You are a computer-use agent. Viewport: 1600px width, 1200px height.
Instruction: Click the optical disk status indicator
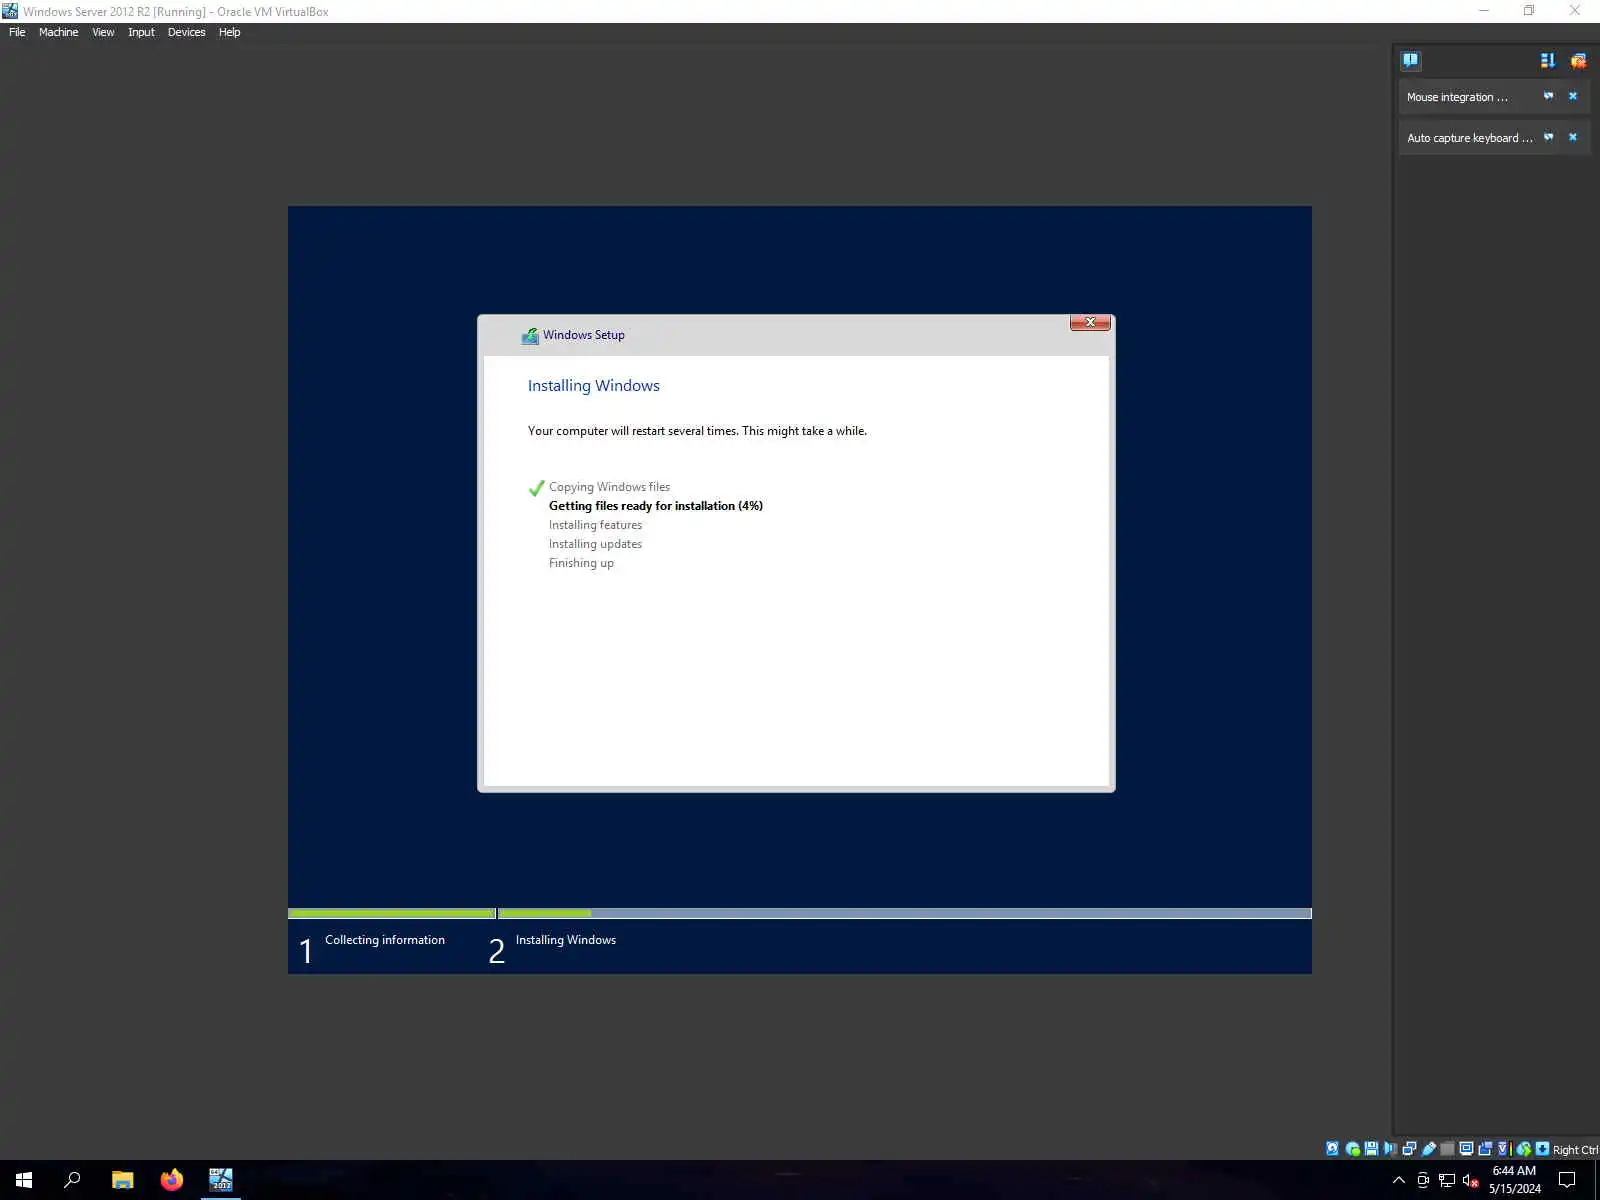click(1352, 1149)
